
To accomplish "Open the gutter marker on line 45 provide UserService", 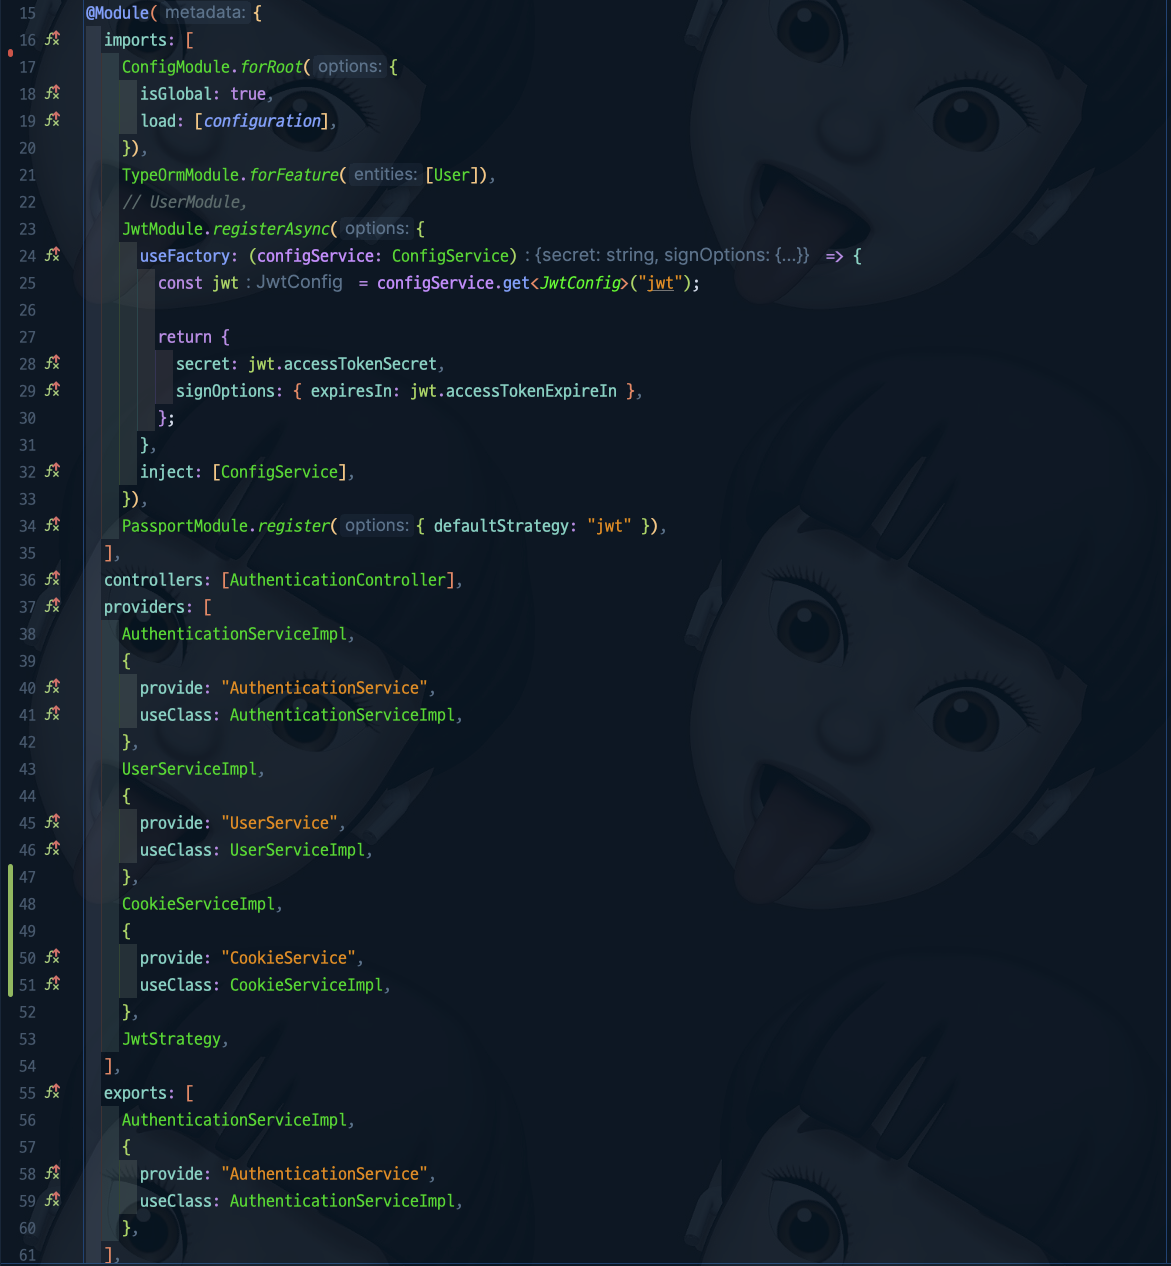I will 53,823.
